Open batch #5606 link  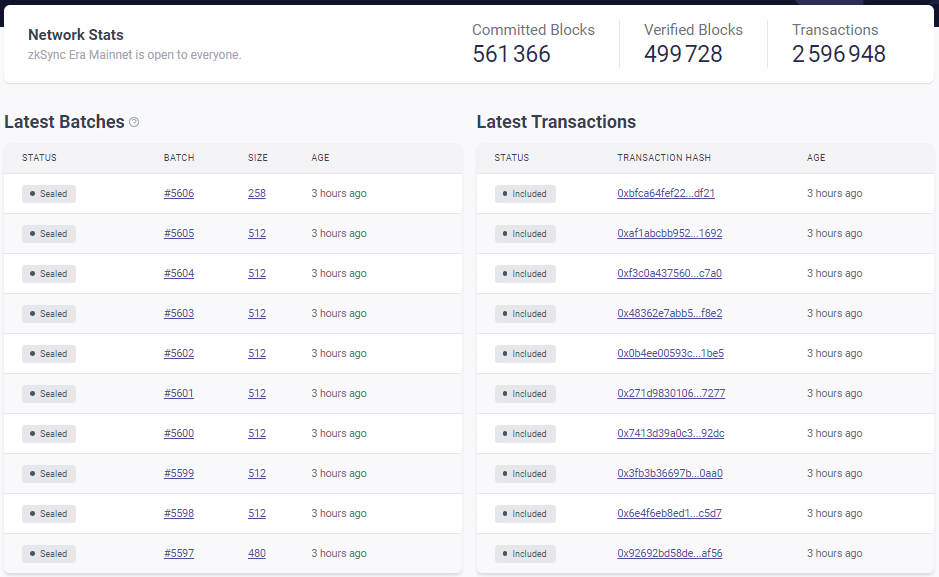(x=179, y=193)
